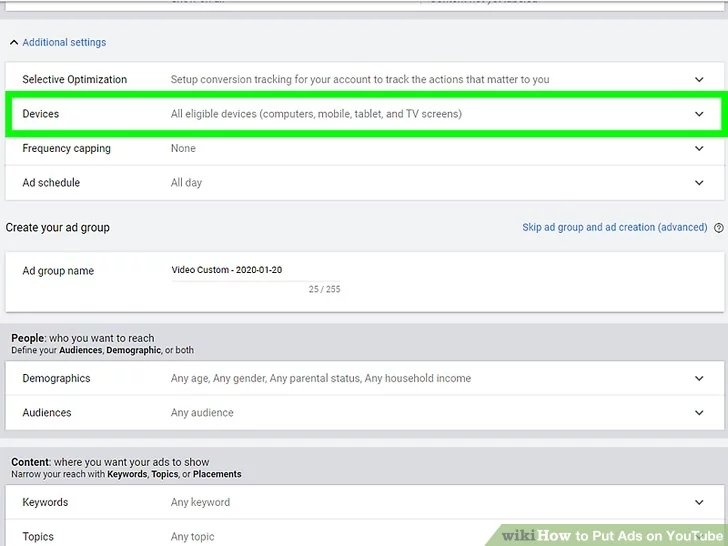Click the 'Any topic' value
Viewport: 728px width, 546px height.
[192, 537]
